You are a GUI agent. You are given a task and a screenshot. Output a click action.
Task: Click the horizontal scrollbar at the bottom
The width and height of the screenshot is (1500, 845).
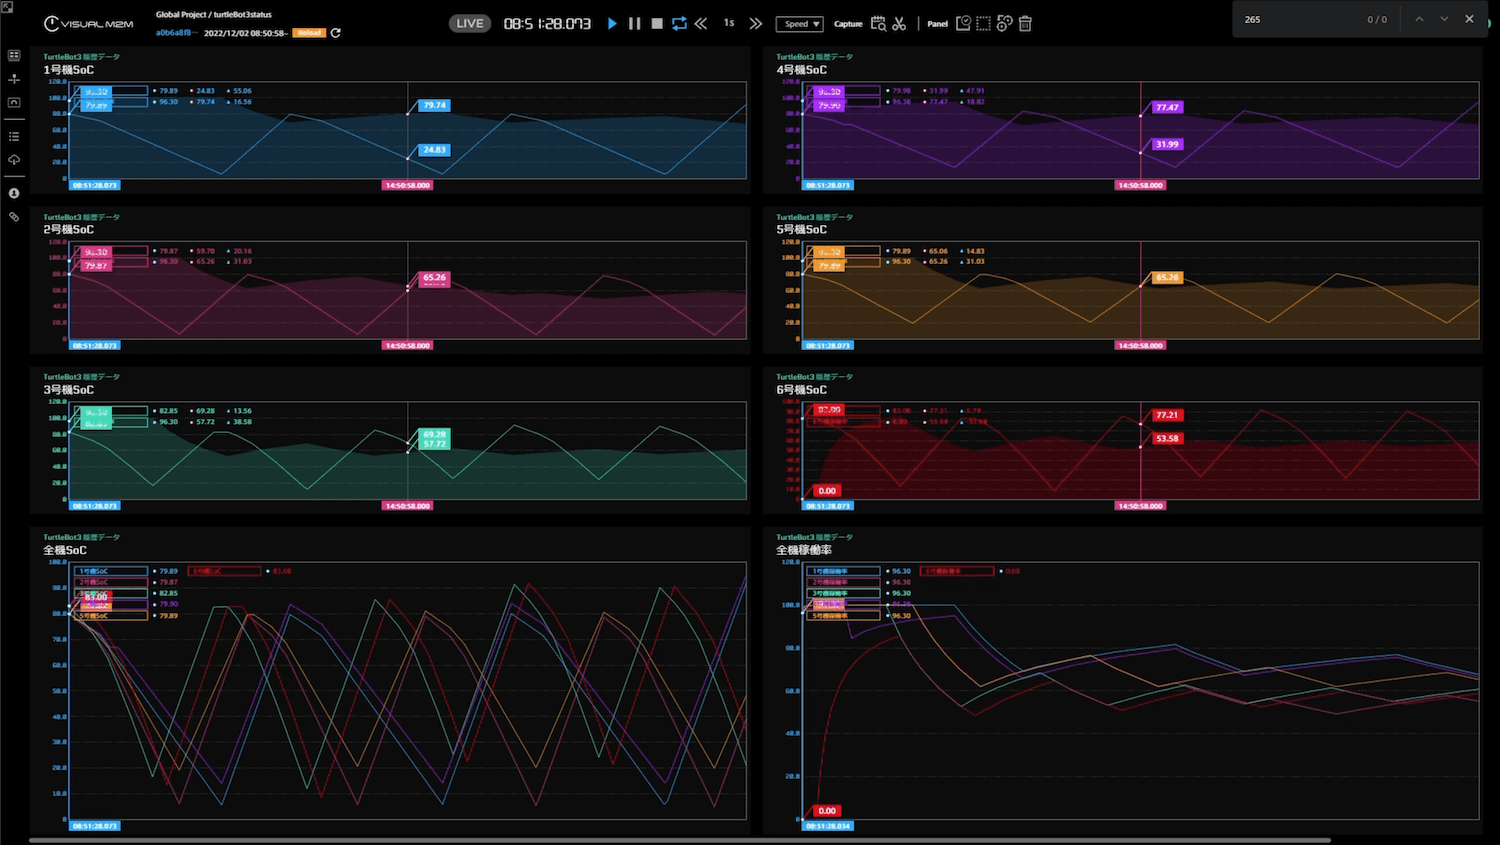[x=680, y=840]
